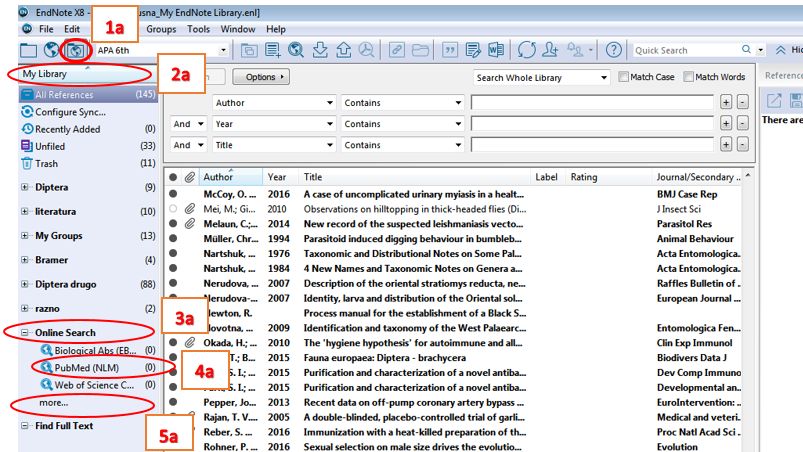This screenshot has width=803, height=452.
Task: Click the Go to Word Processor icon
Action: (x=496, y=50)
